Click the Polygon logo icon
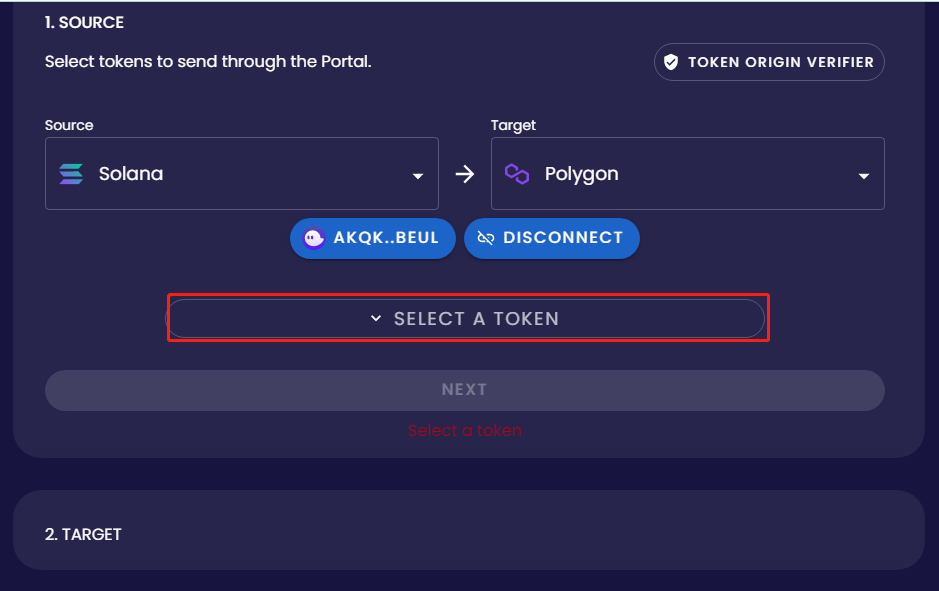This screenshot has height=591, width=939. tap(517, 174)
